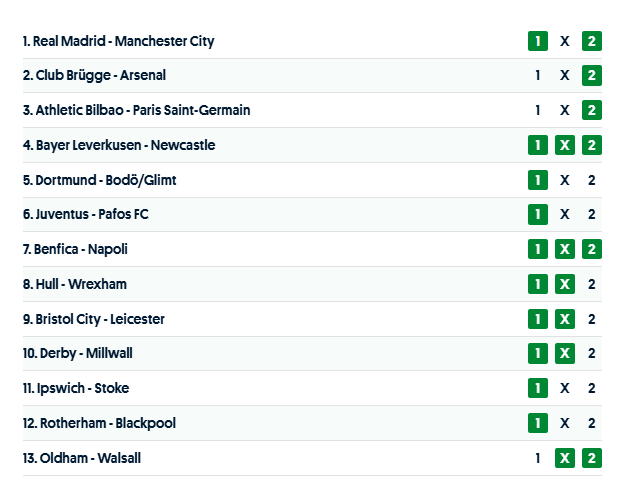Deselect draw for Bayer Leverkusen - Newcastle

click(565, 145)
